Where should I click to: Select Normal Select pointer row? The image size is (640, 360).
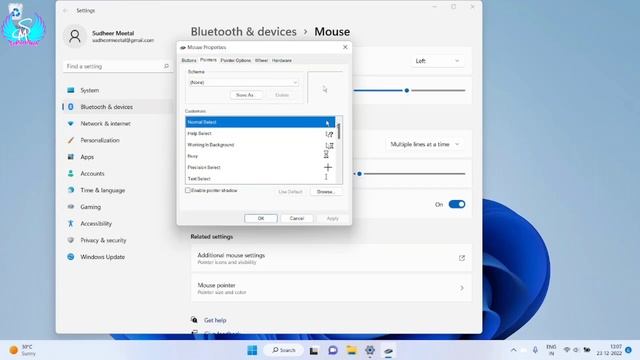tap(260, 122)
